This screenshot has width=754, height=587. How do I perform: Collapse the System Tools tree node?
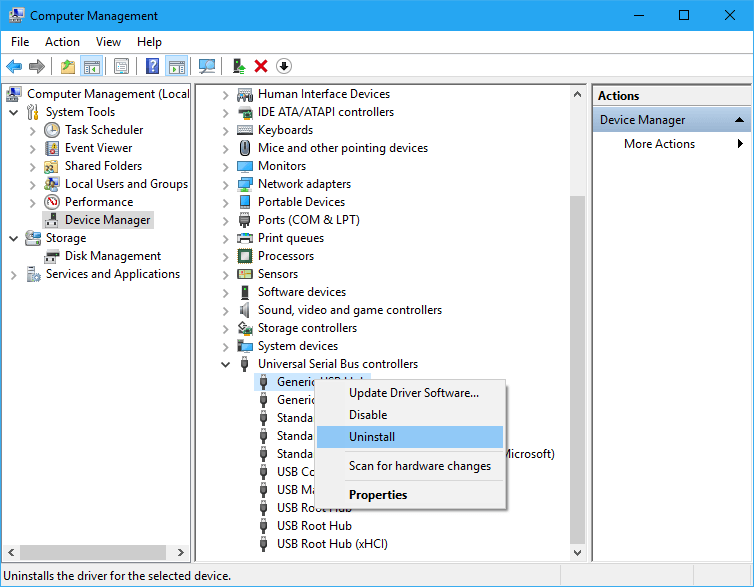pos(13,112)
